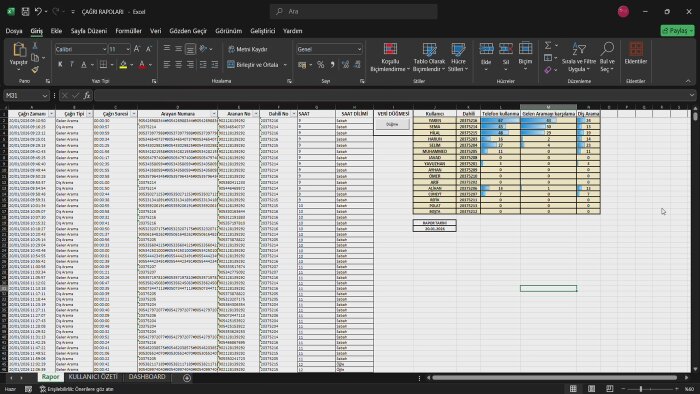Center text horizontally in alignment group
The height and width of the screenshot is (394, 700).
(179, 65)
